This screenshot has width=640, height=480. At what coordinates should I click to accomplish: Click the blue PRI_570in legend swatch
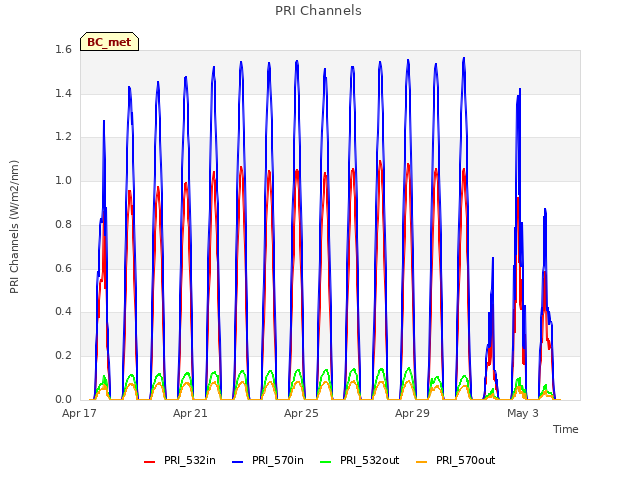[238, 462]
